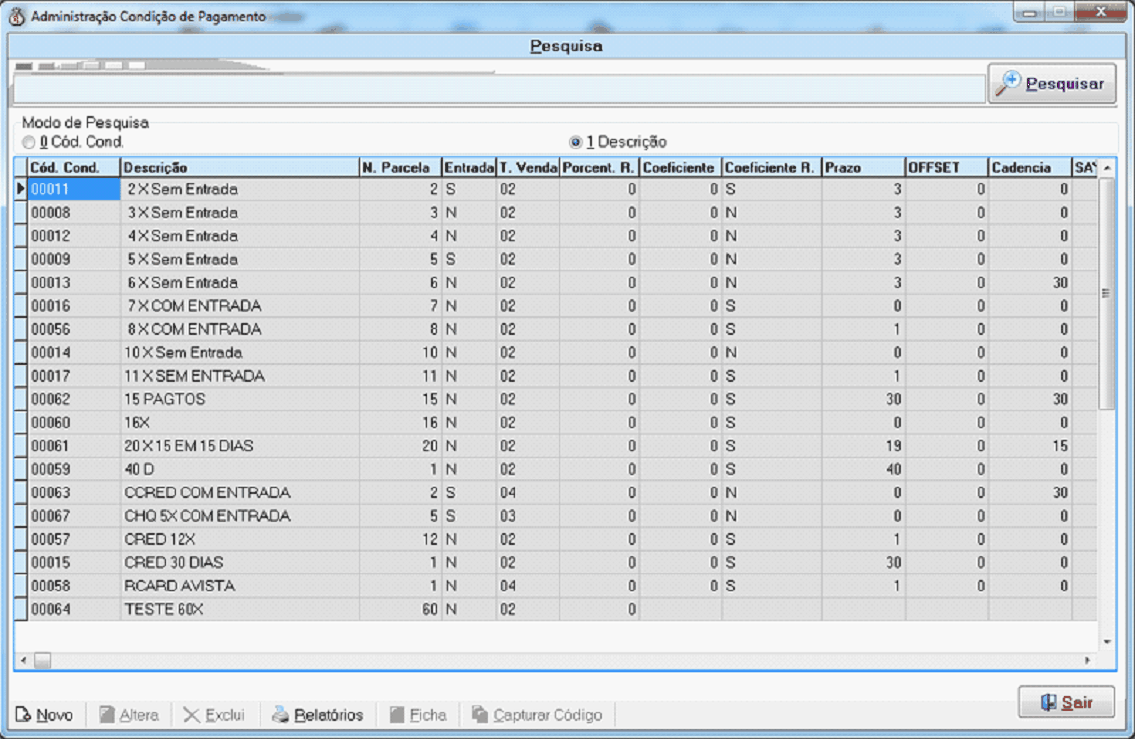
Task: Click the Altera edit icon
Action: click(107, 715)
